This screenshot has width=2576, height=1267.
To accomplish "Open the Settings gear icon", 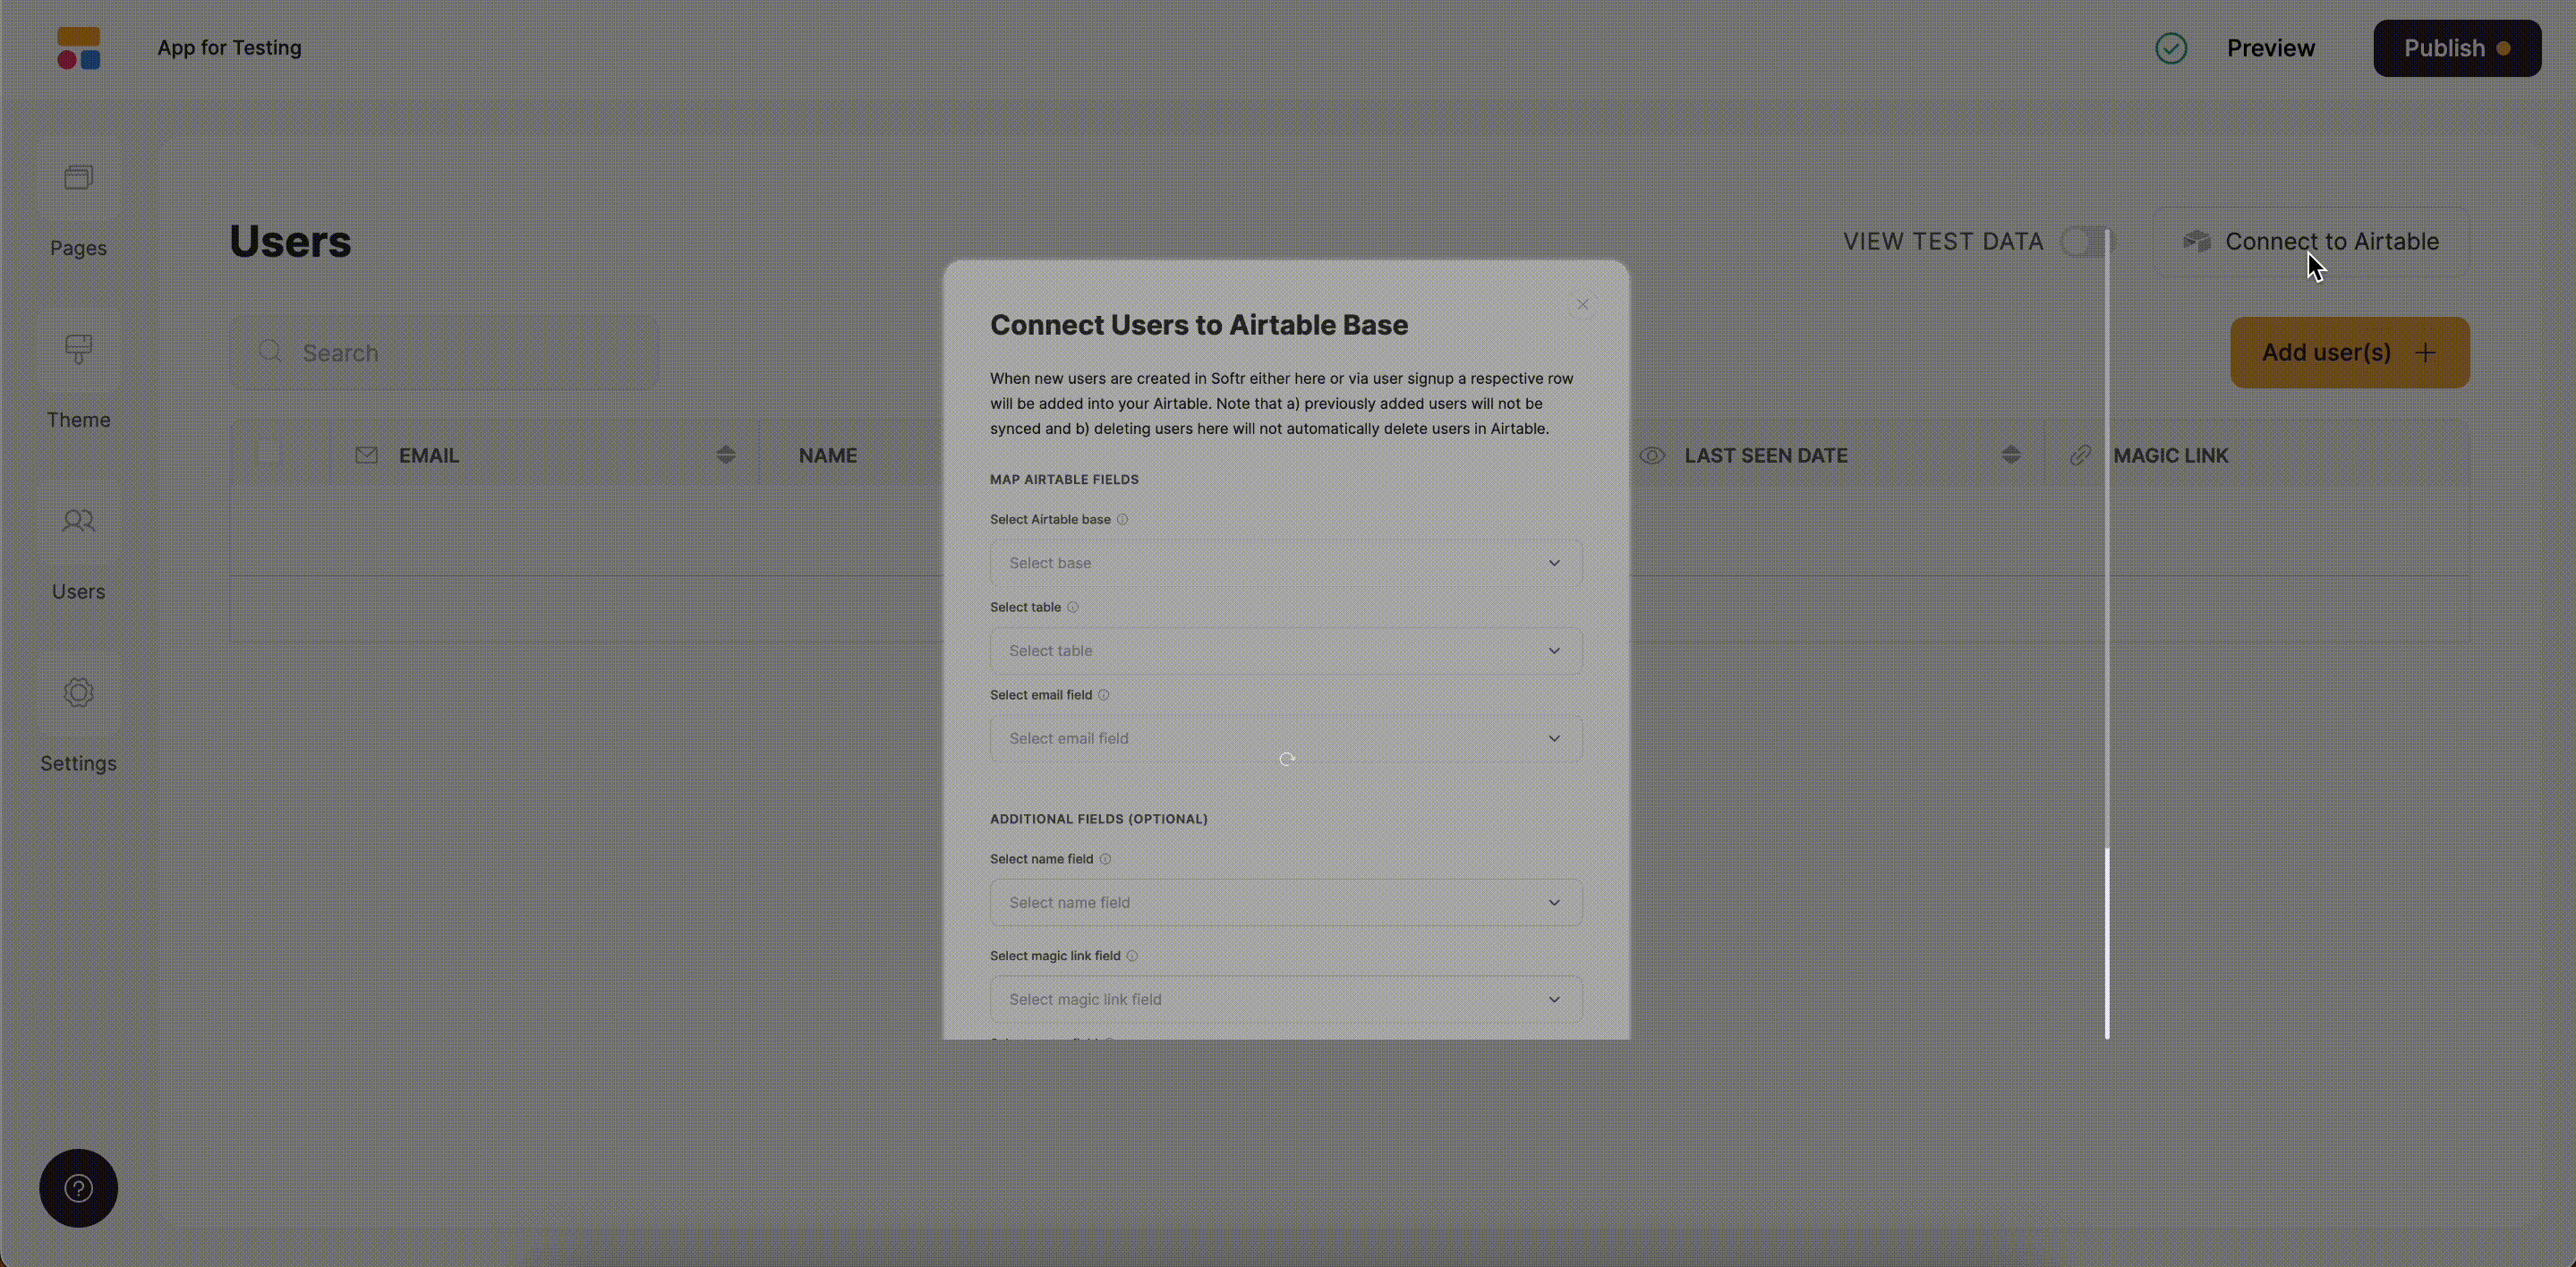I will 79,693.
